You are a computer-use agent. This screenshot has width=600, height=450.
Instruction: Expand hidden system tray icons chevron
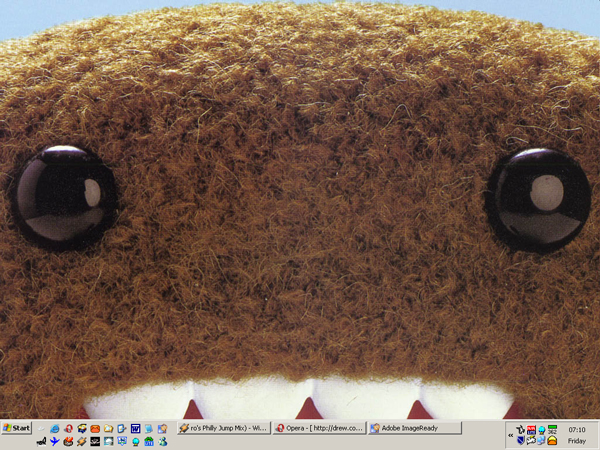pyautogui.click(x=510, y=435)
